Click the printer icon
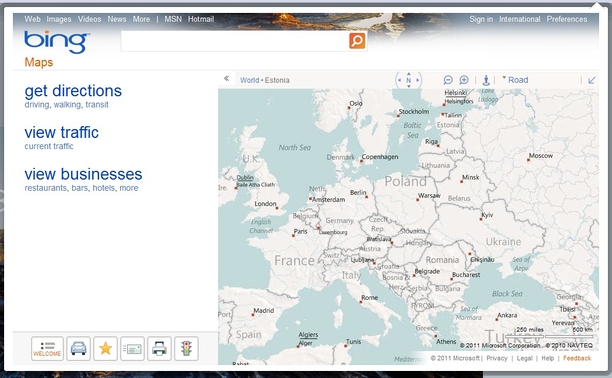 click(x=159, y=348)
